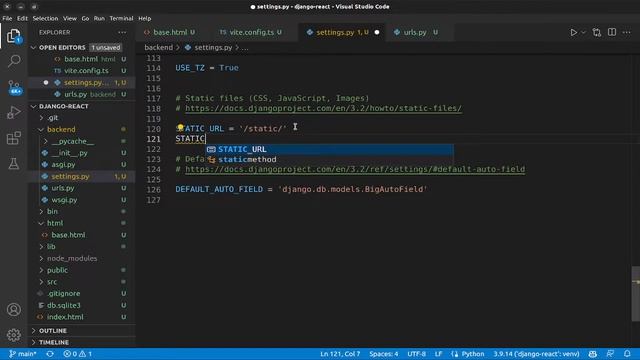640x360 pixels.
Task: Open the Run and Debug view icon
Action: click(x=14, y=112)
